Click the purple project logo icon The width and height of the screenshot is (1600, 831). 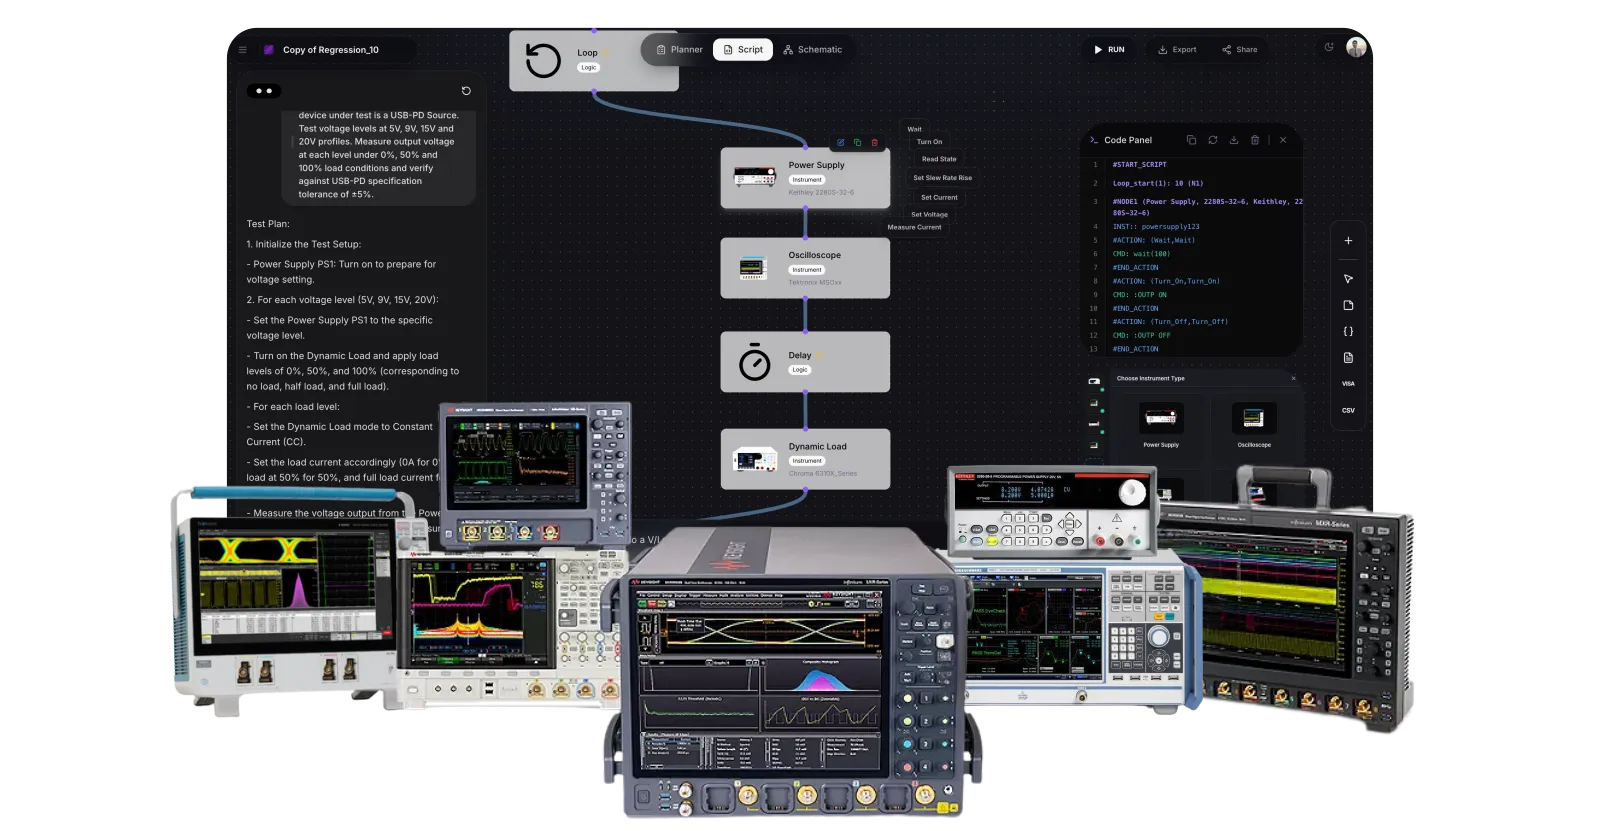click(x=268, y=50)
